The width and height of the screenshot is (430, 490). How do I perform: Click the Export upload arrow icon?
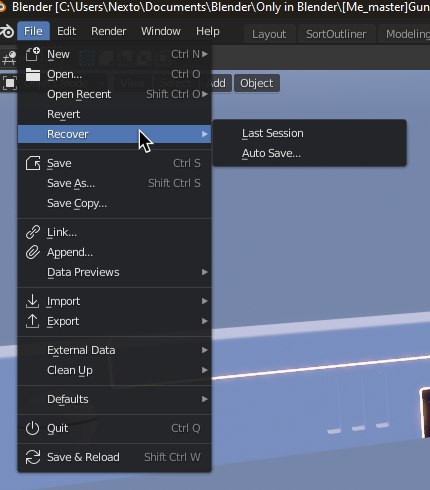click(33, 321)
